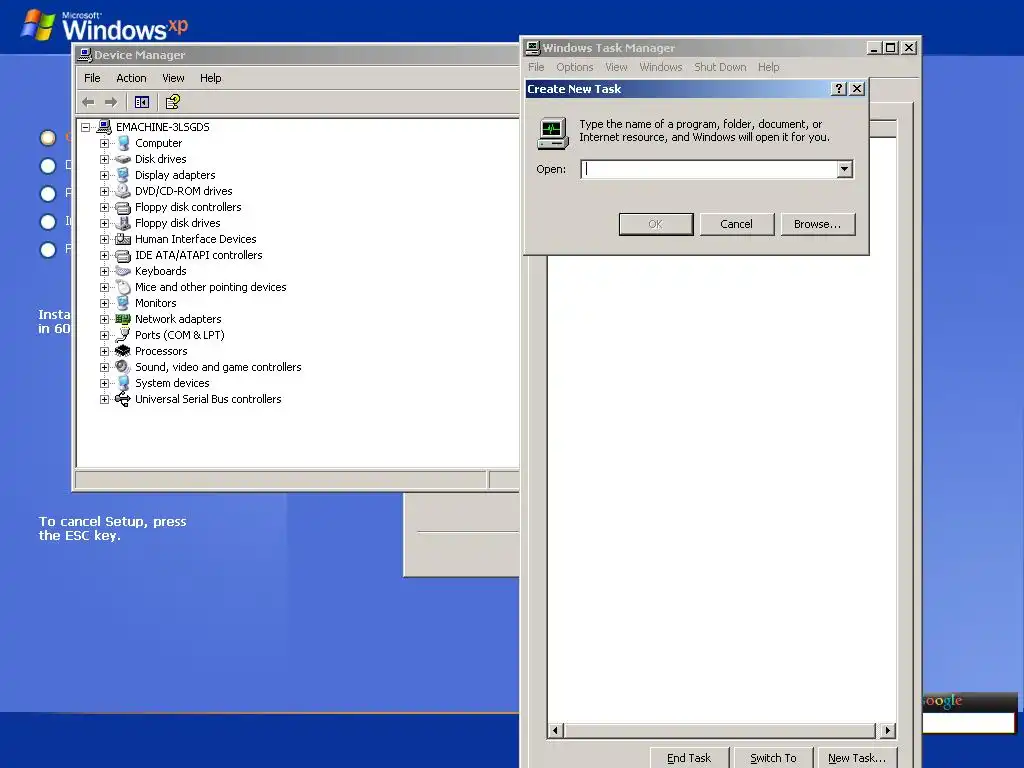Image resolution: width=1024 pixels, height=768 pixels.
Task: Collapse the EMACHINE-3LSGDS root node
Action: (x=86, y=127)
